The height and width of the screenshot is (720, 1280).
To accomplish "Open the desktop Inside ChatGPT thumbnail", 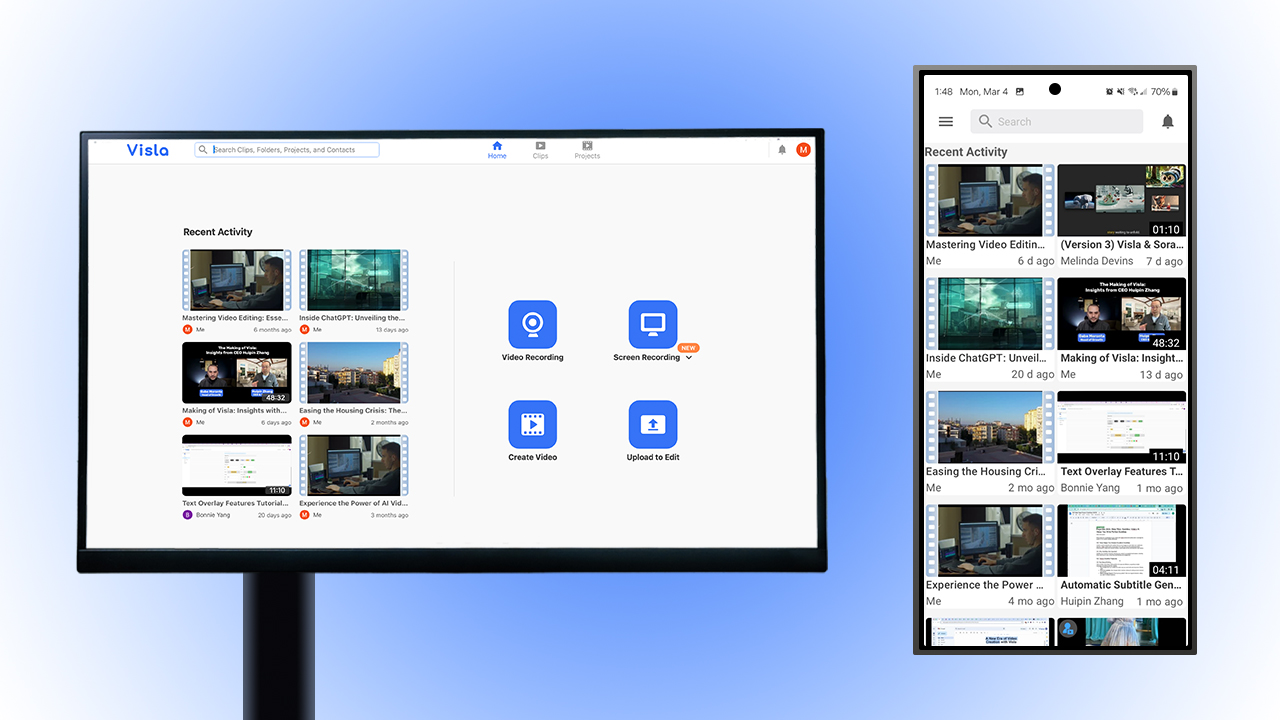I will (x=354, y=280).
